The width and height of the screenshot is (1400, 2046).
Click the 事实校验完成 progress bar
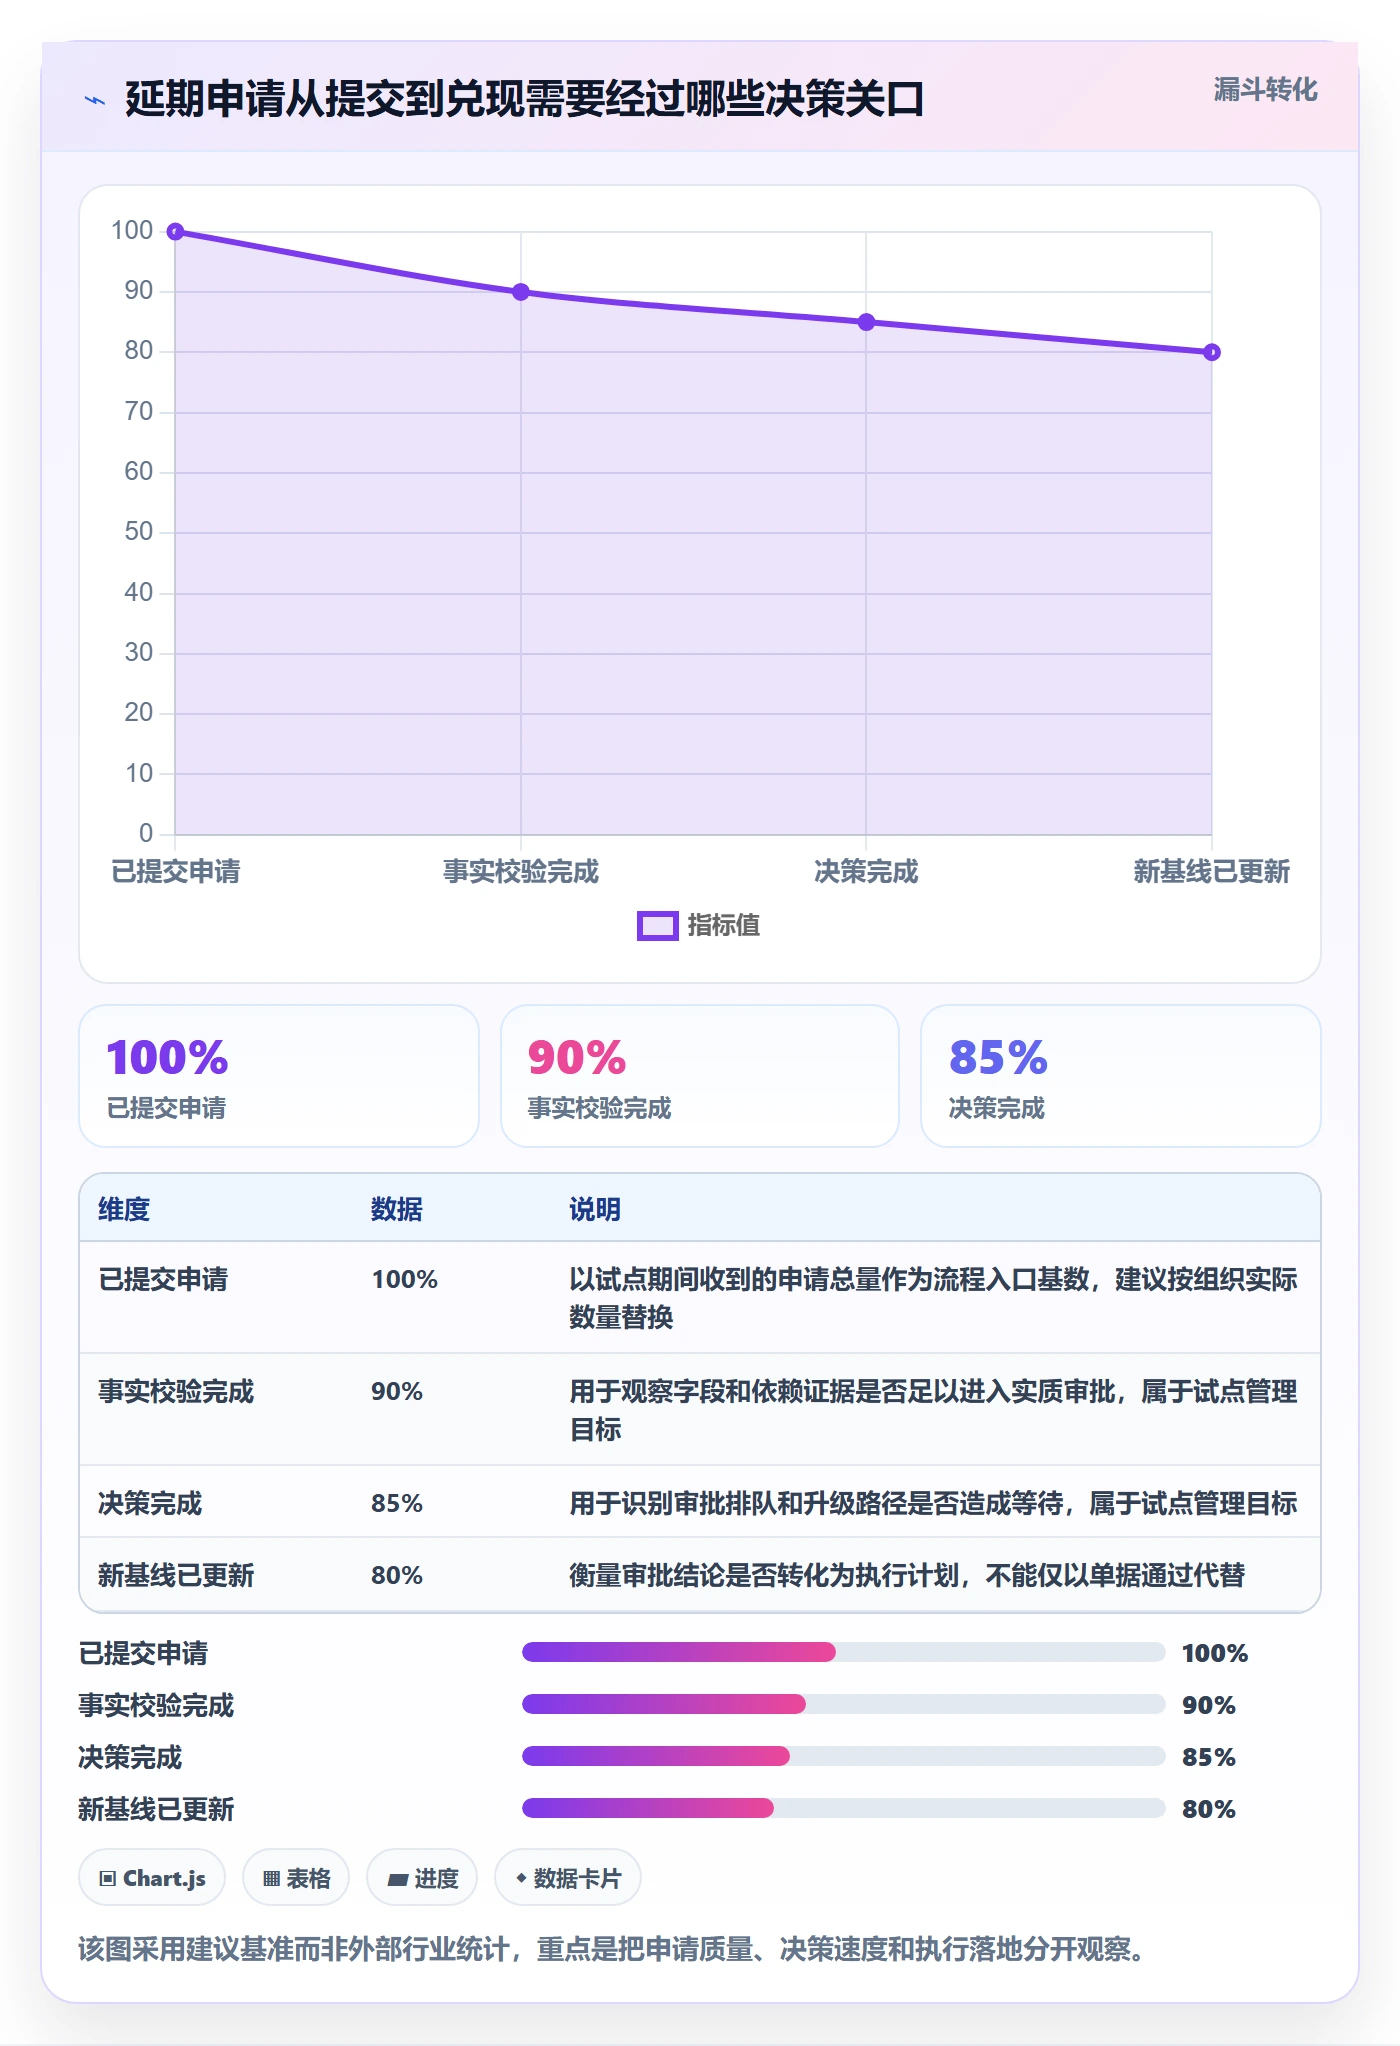[x=843, y=1704]
